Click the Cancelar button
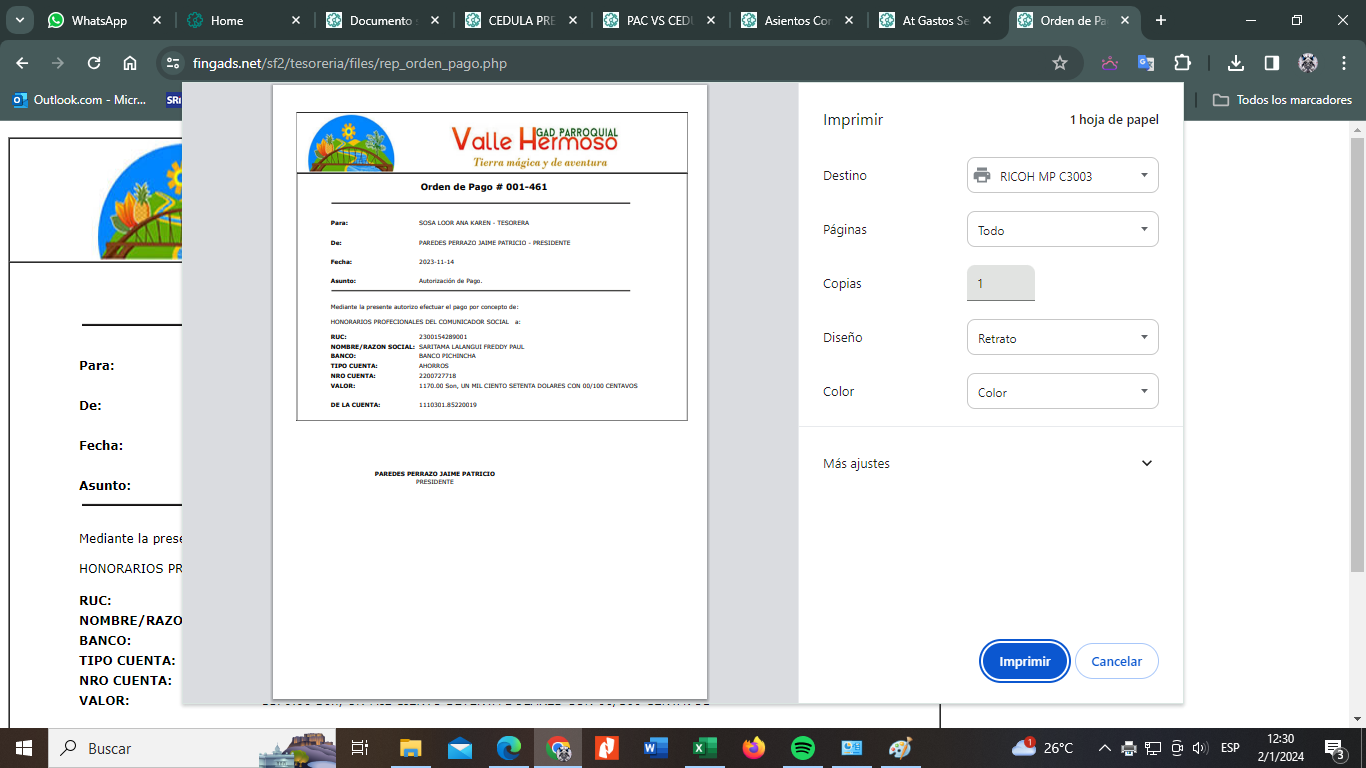The height and width of the screenshot is (768, 1366). point(1116,661)
